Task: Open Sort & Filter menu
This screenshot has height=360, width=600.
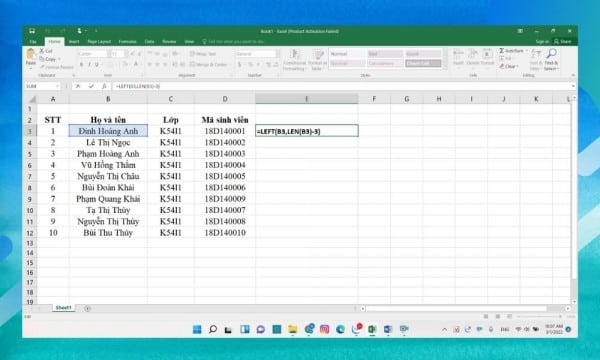Action: (536, 59)
